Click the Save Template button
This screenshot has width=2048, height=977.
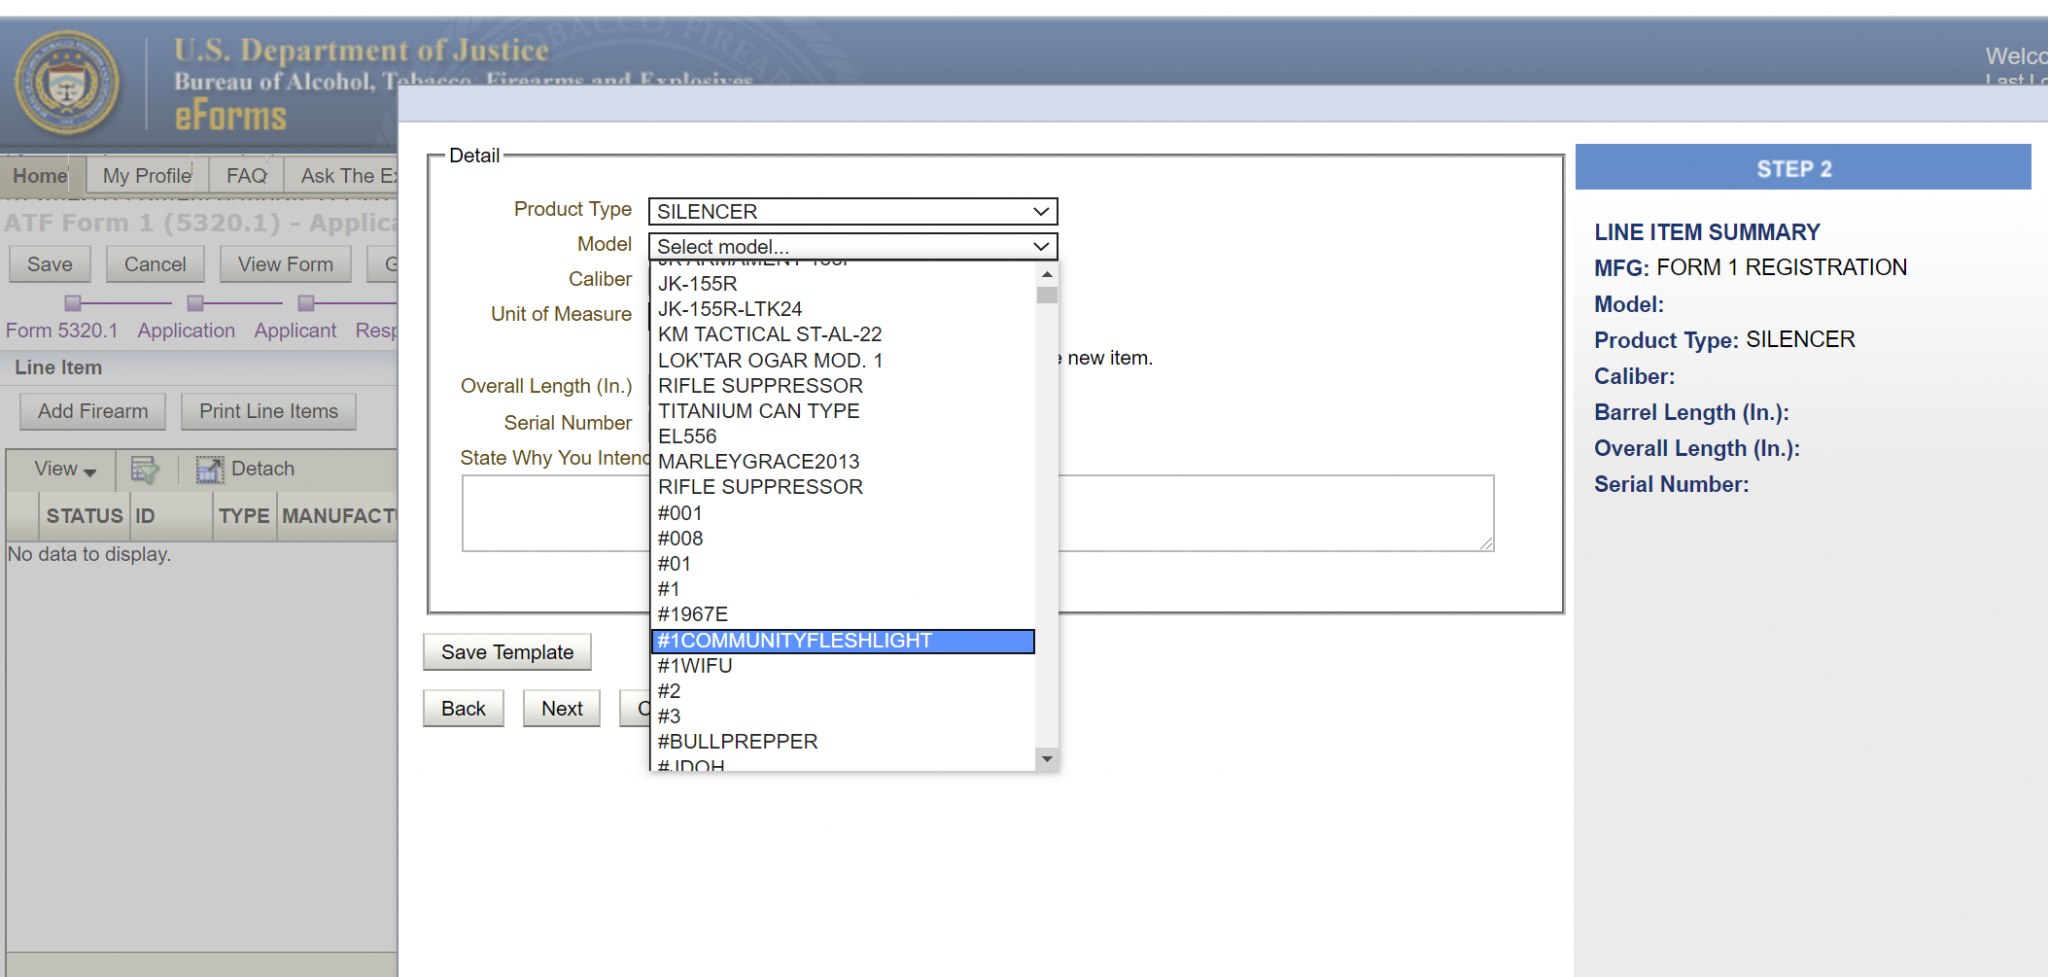point(507,652)
